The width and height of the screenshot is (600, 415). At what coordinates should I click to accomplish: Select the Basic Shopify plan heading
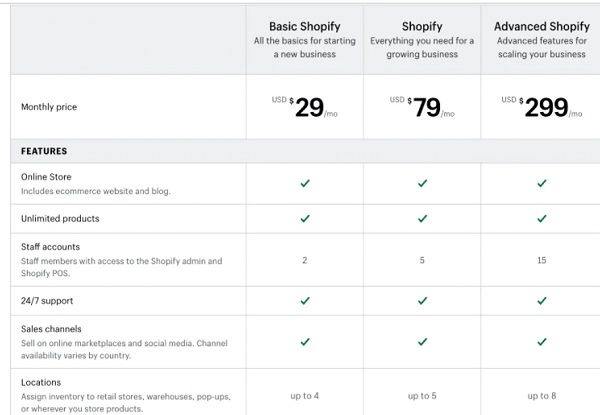coord(305,26)
